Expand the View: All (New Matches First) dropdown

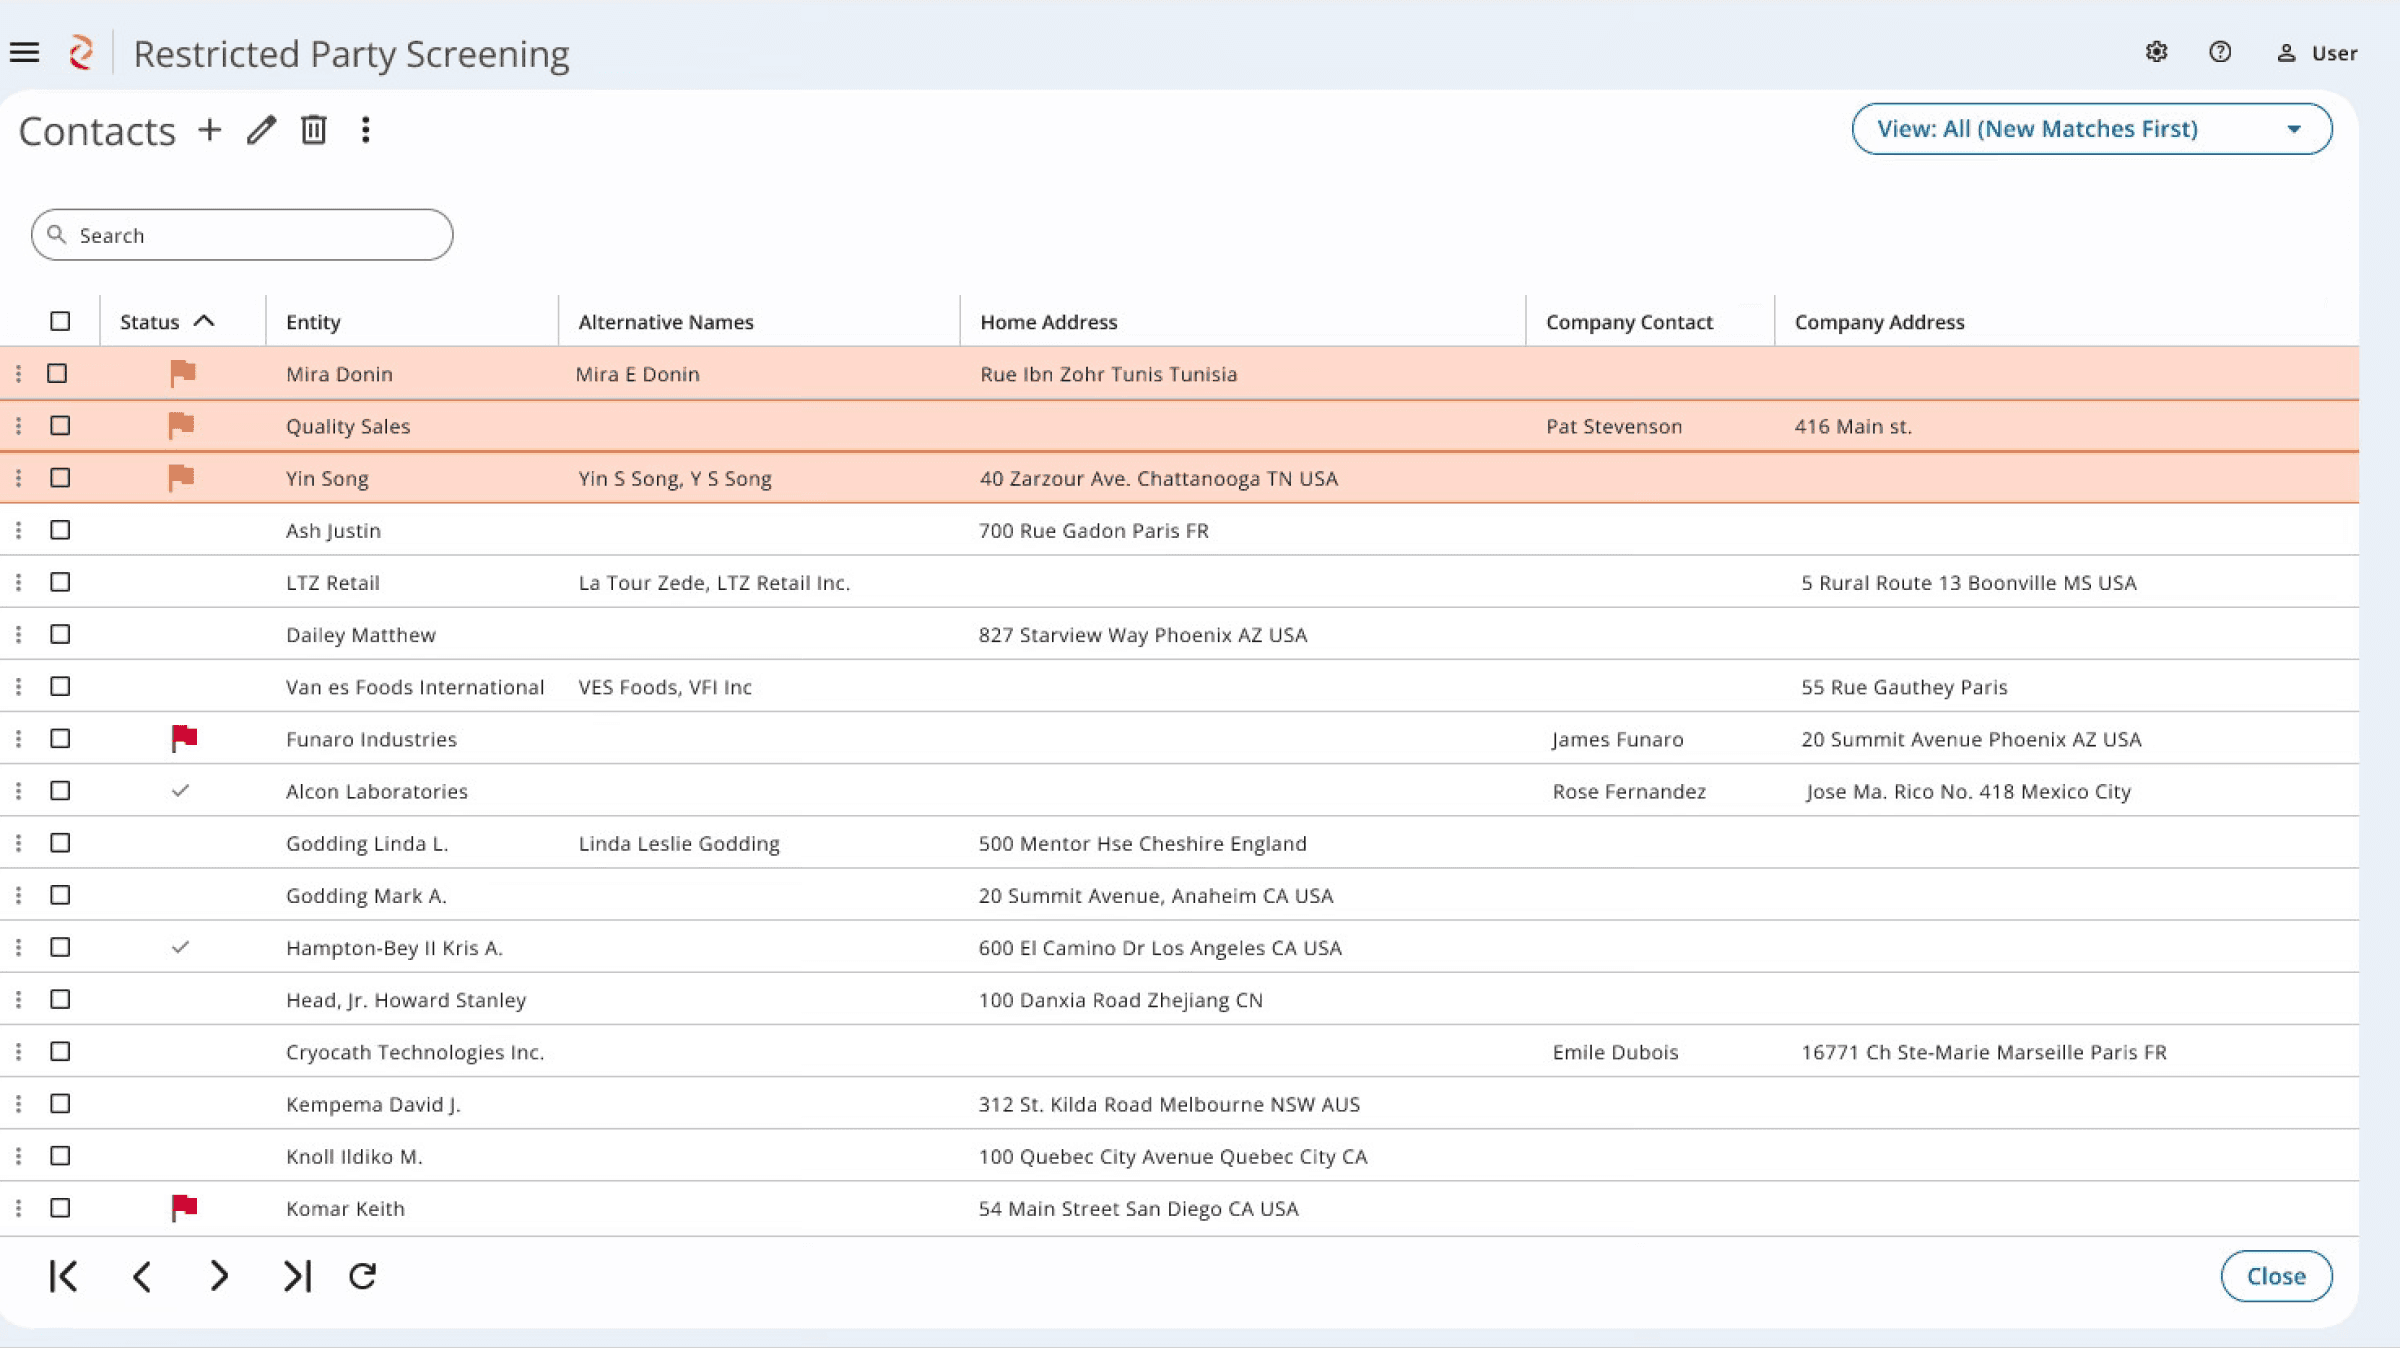[2092, 129]
